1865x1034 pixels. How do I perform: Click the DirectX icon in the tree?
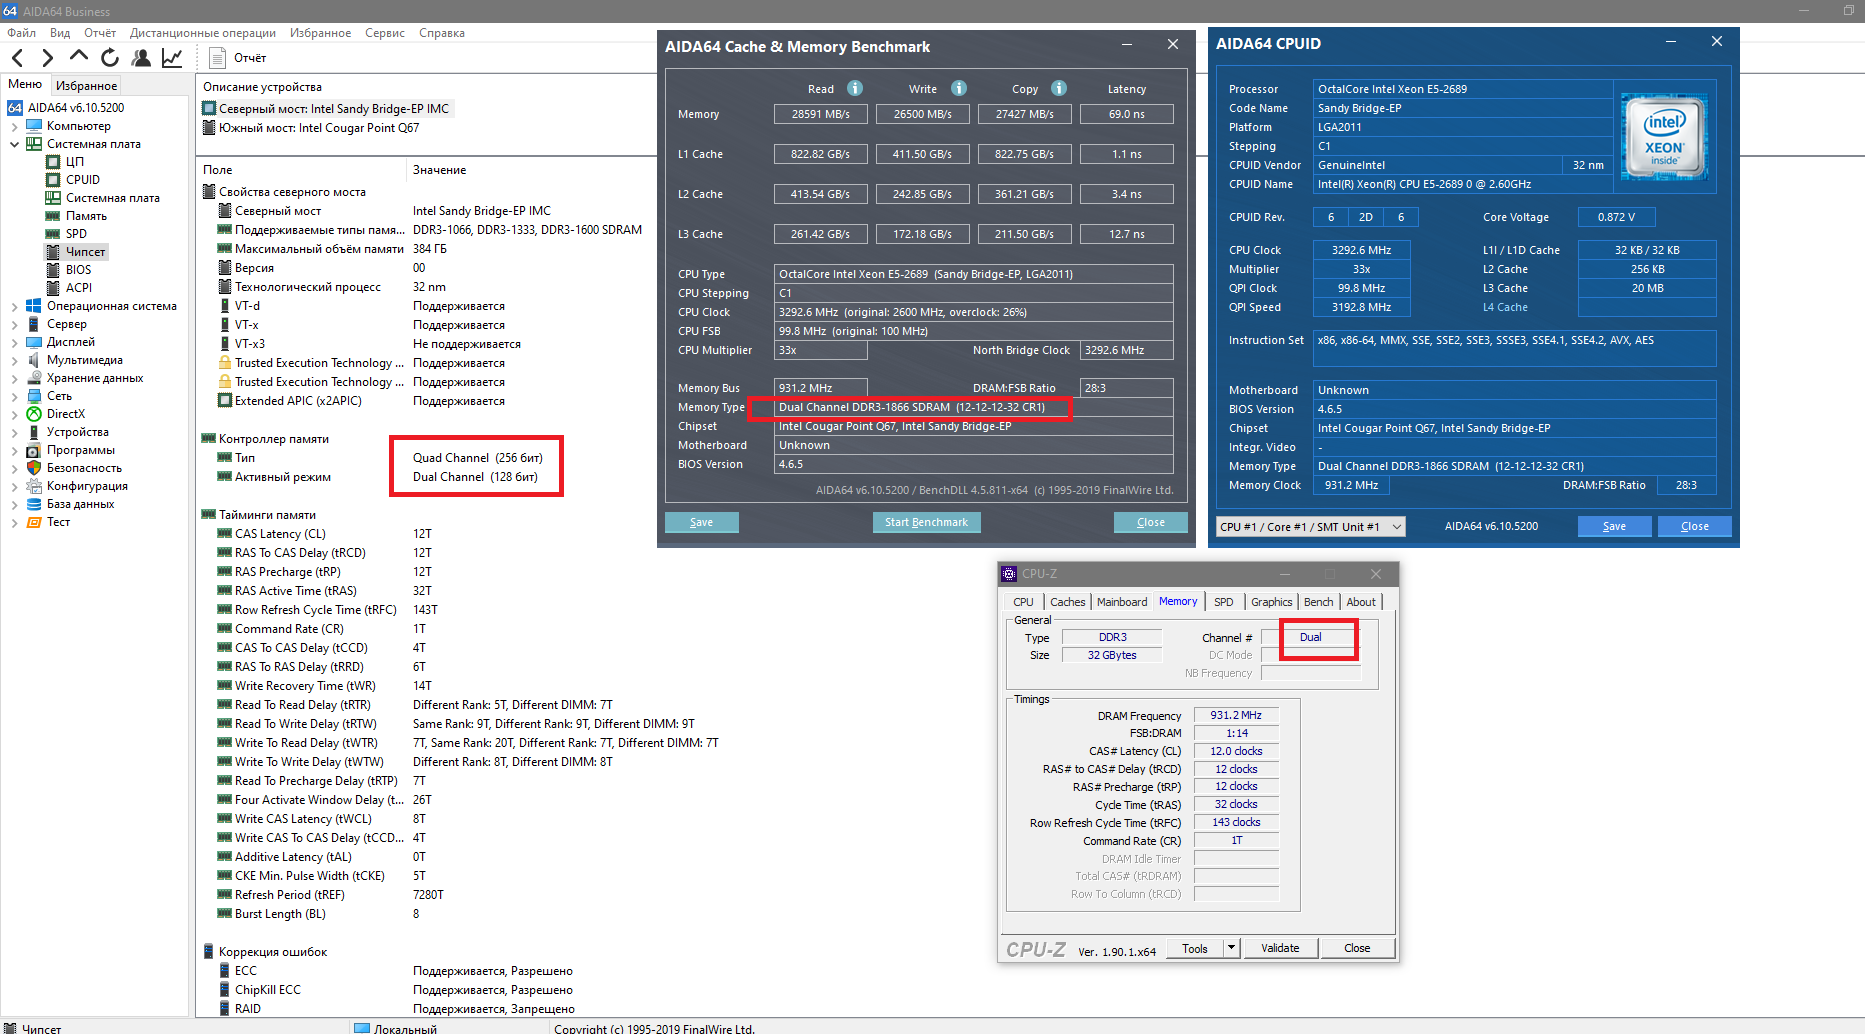34,414
